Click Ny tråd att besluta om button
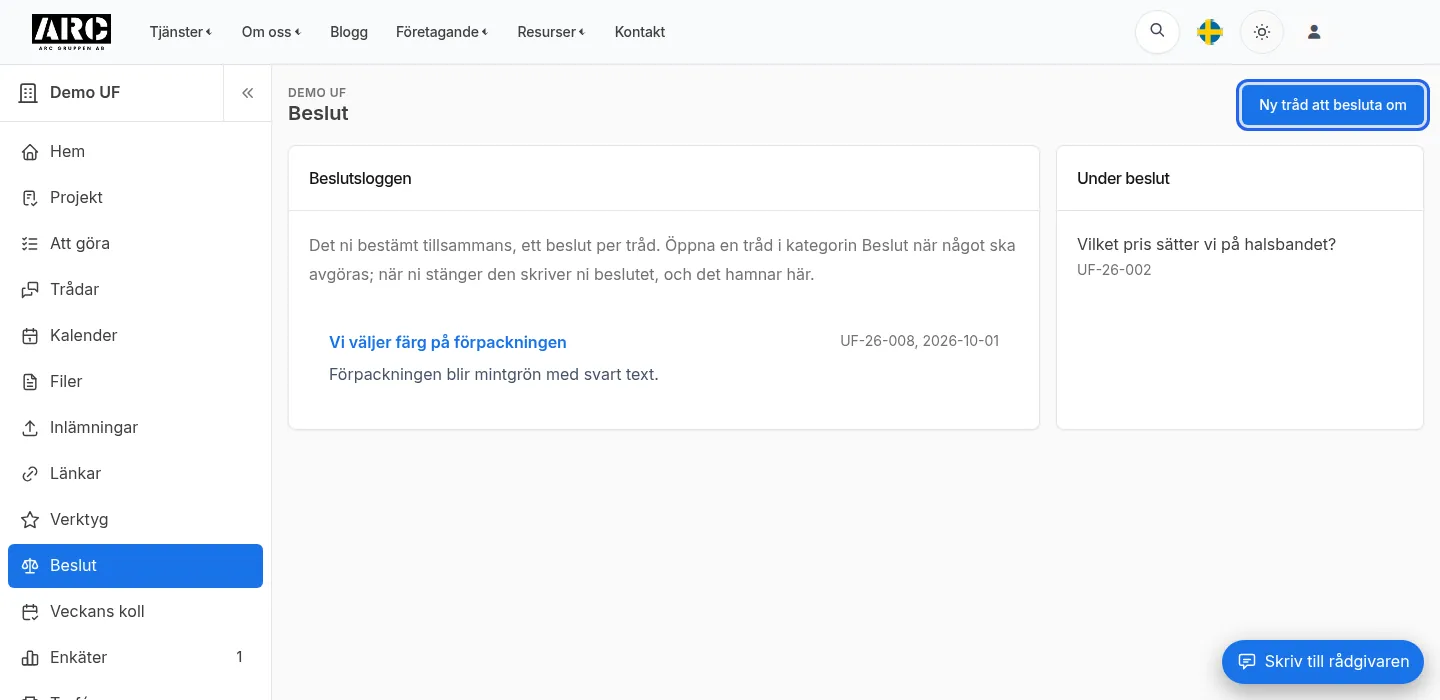 [x=1332, y=105]
